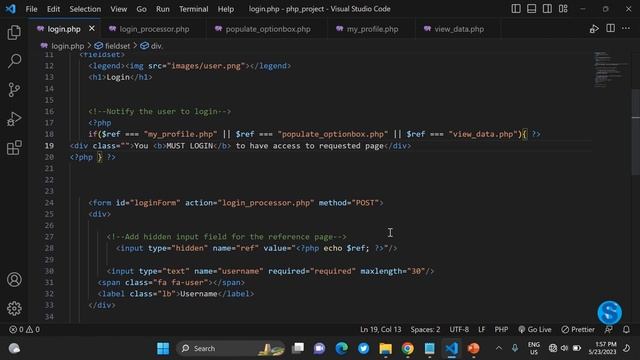This screenshot has height=360, width=640.
Task: Open errors and warnings status item
Action: point(24,329)
